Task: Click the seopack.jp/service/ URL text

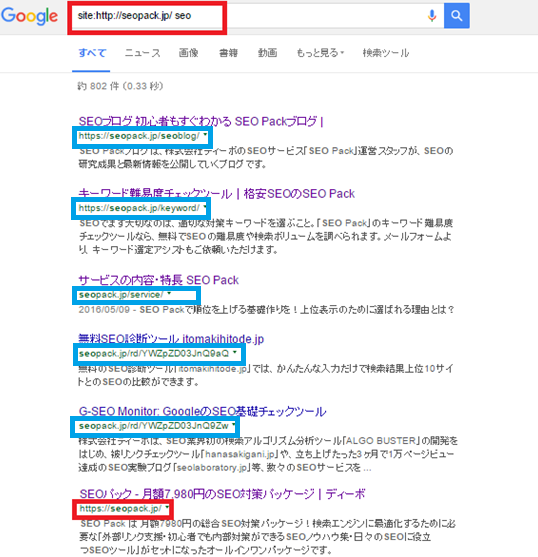Action: (x=121, y=295)
